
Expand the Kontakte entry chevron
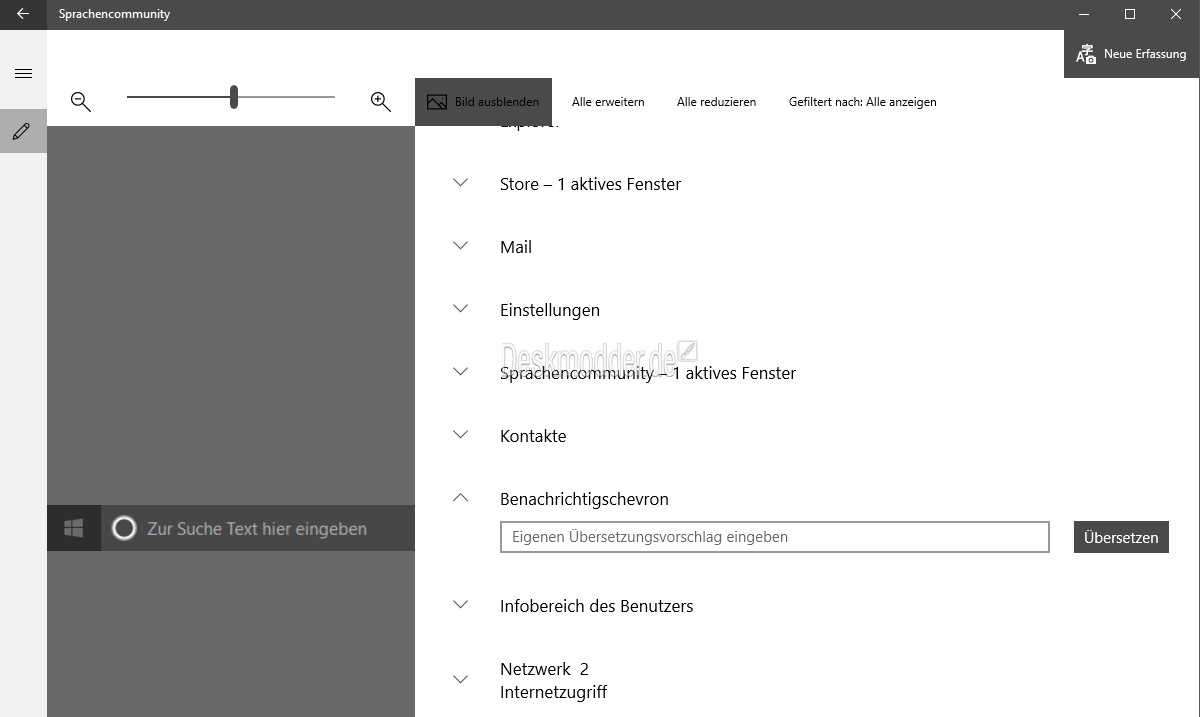[x=460, y=435]
